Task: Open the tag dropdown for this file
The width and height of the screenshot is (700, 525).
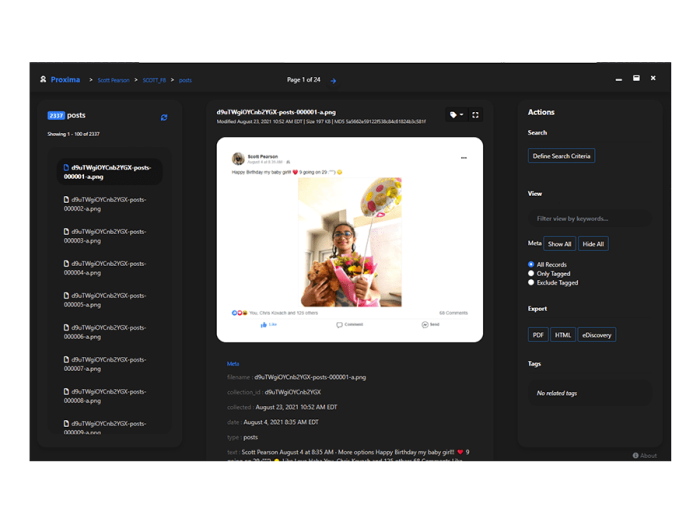Action: tap(456, 115)
